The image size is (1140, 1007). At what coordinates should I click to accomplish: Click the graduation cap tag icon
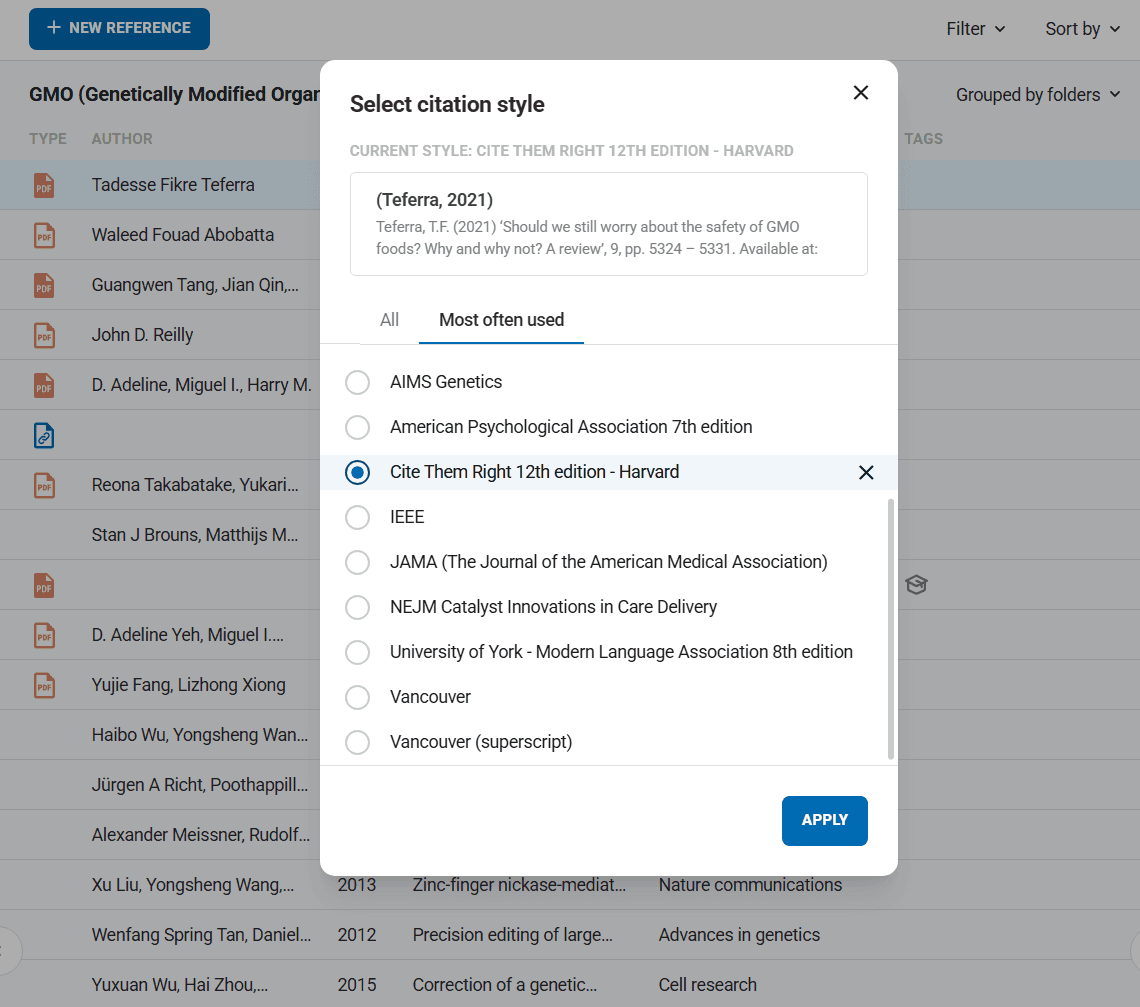[916, 585]
